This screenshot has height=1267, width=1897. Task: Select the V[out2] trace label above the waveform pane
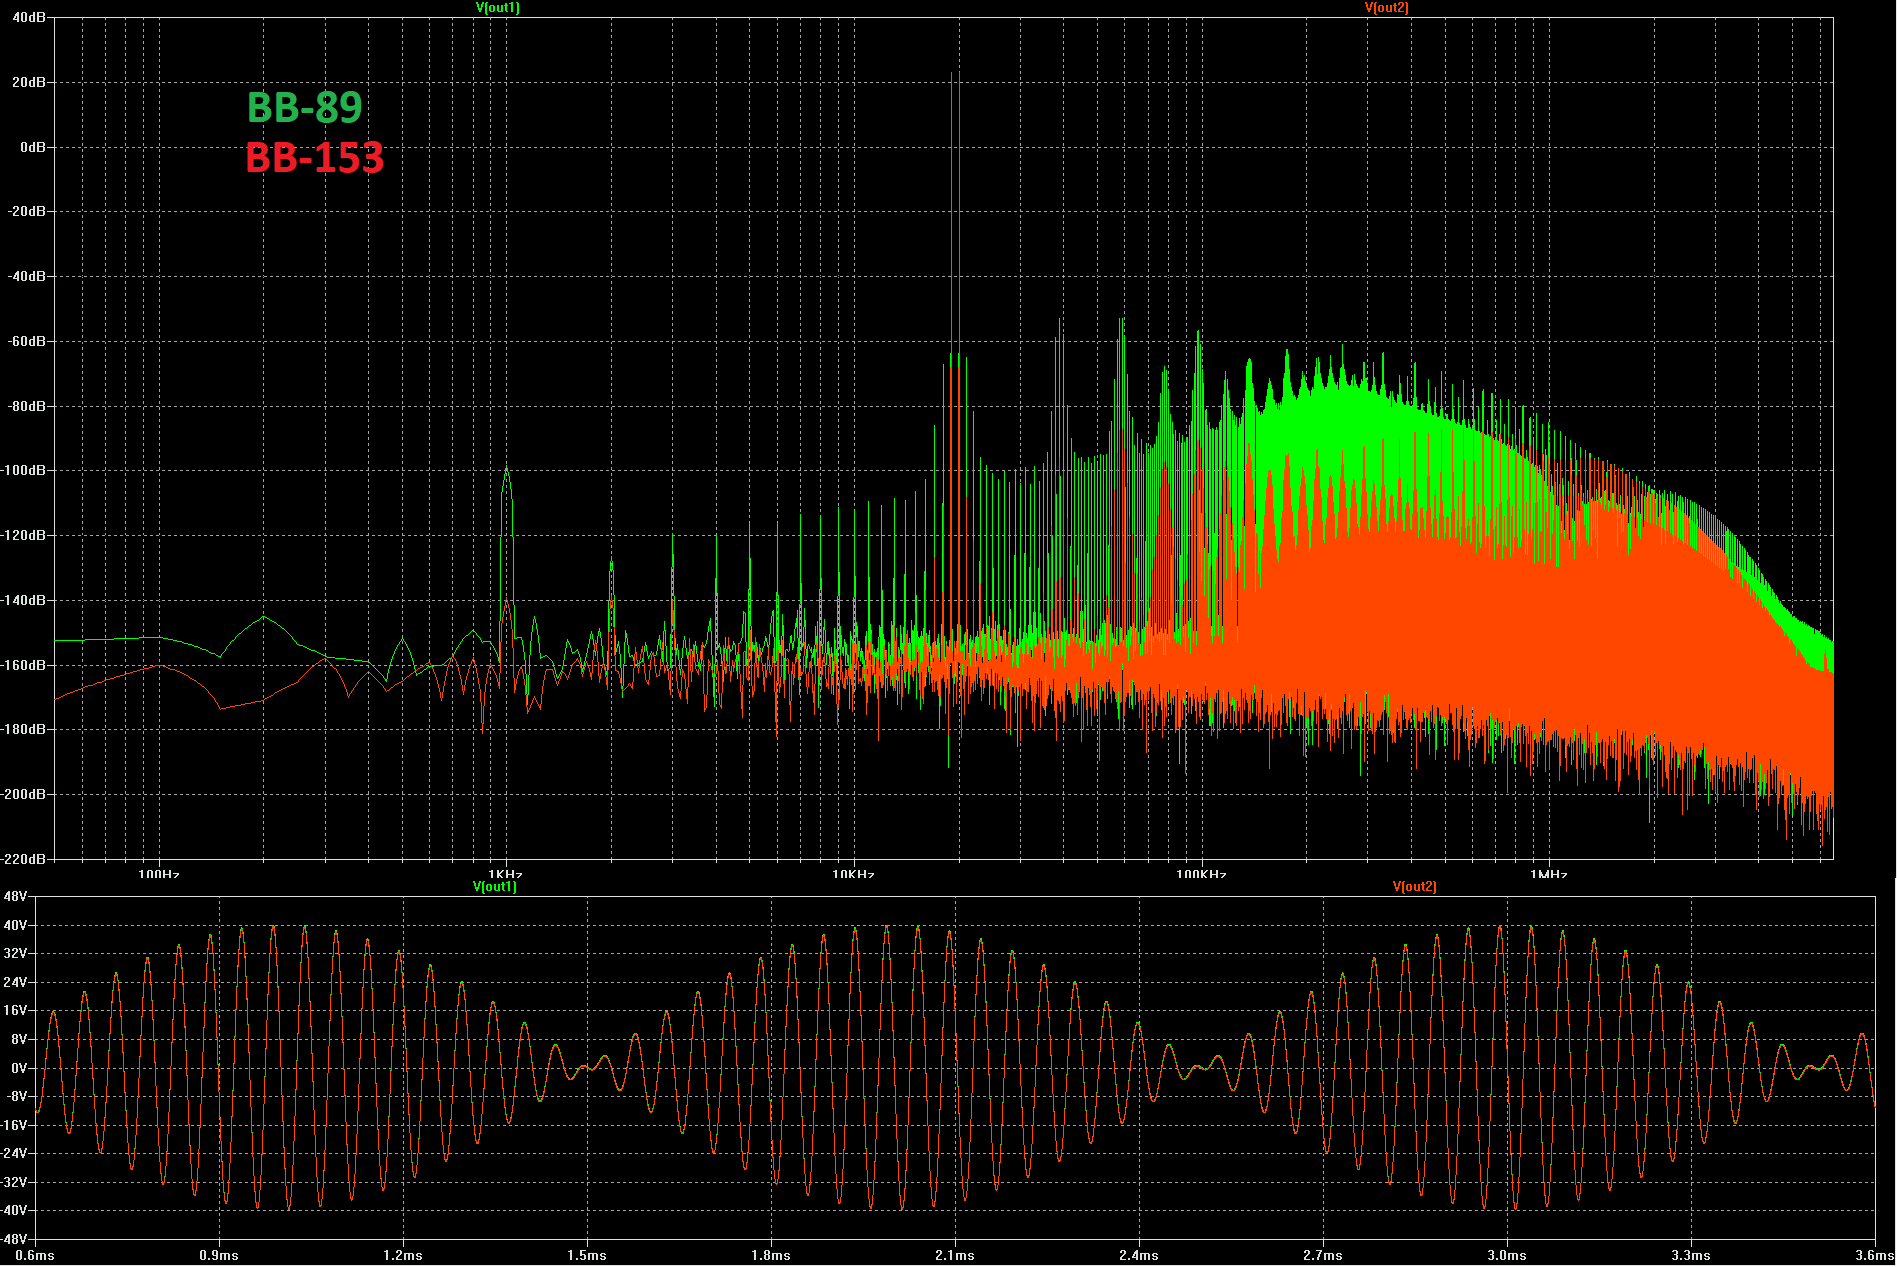tap(1414, 887)
